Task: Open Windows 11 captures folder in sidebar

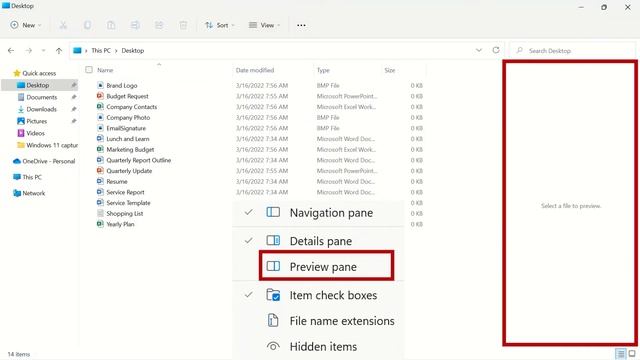Action: (48, 145)
